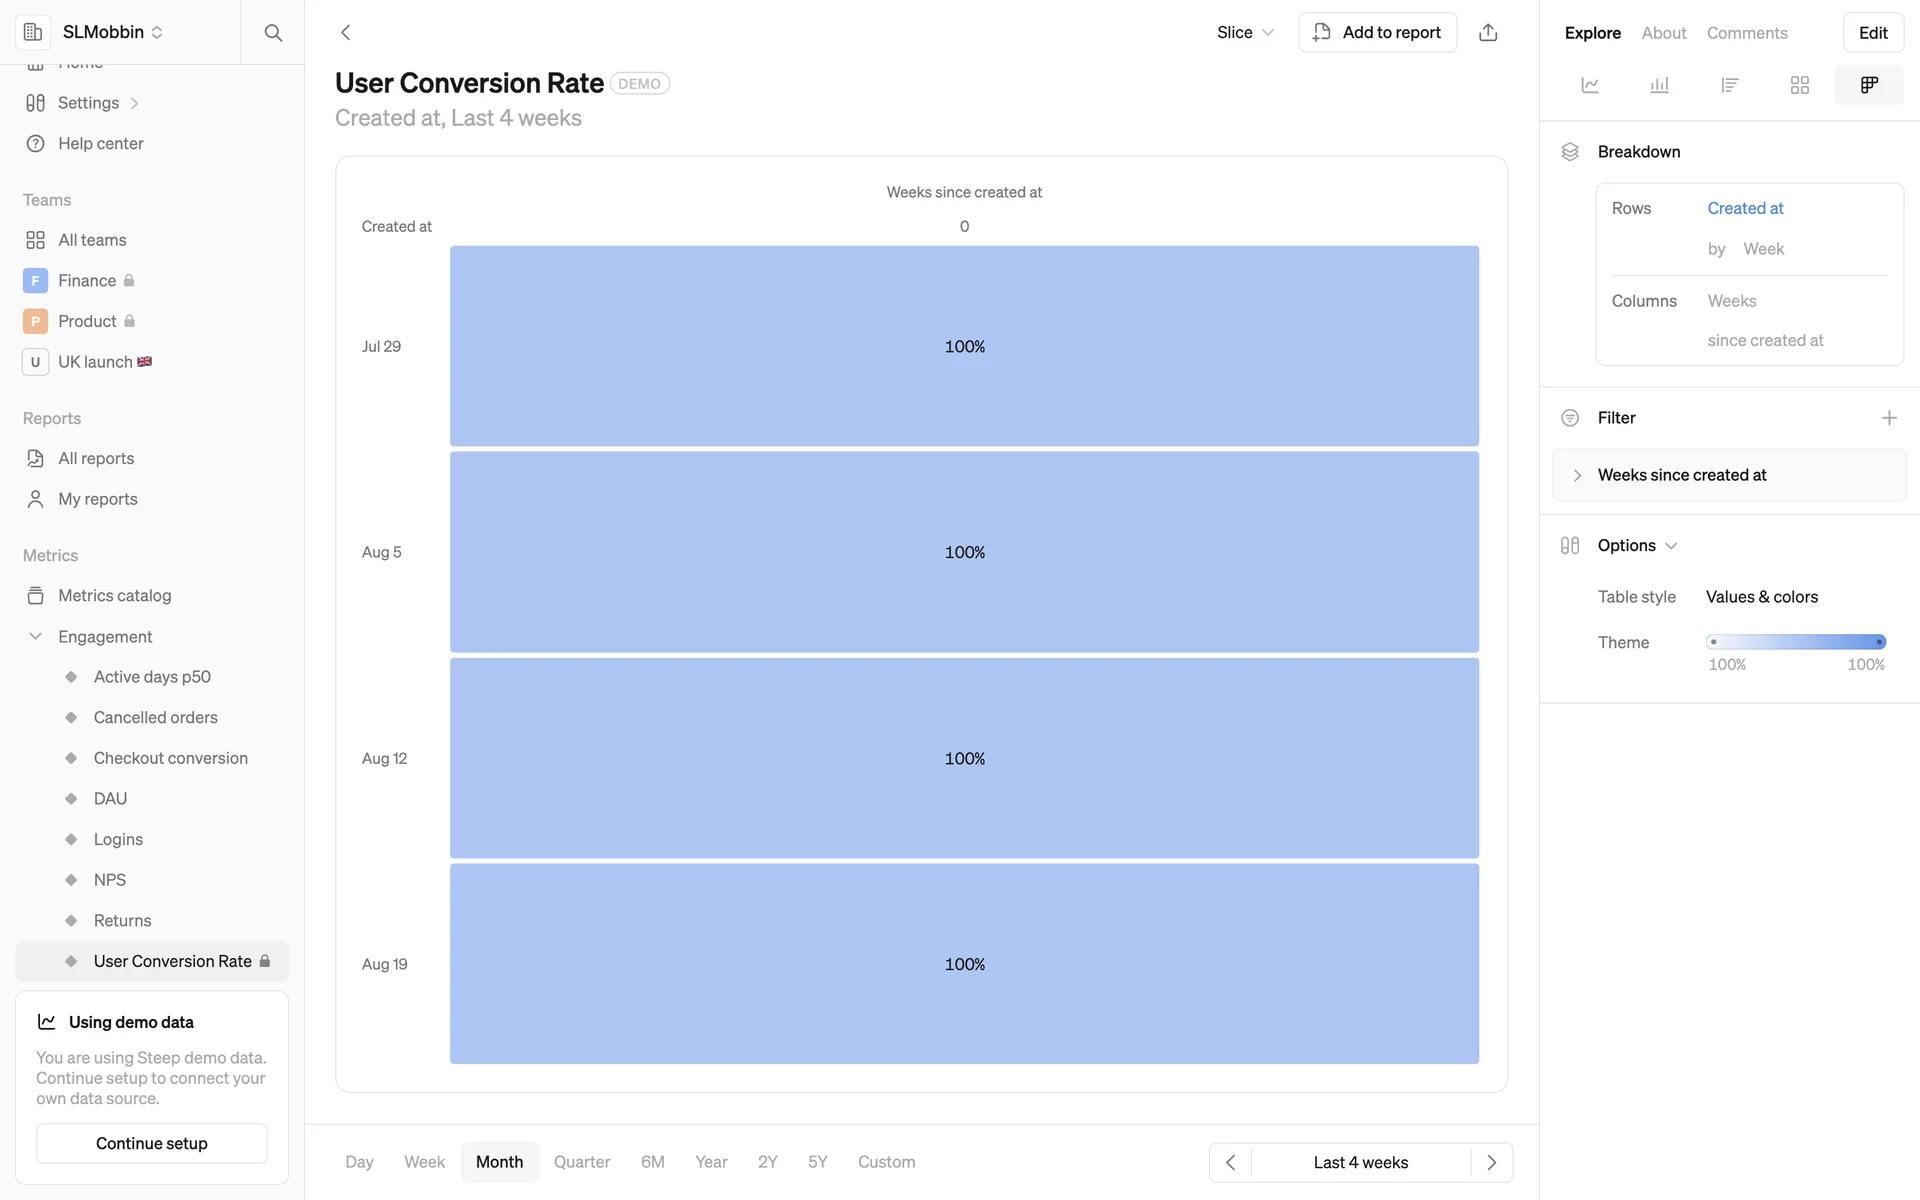The width and height of the screenshot is (1920, 1200).
Task: Switch to the About tab
Action: (1664, 33)
